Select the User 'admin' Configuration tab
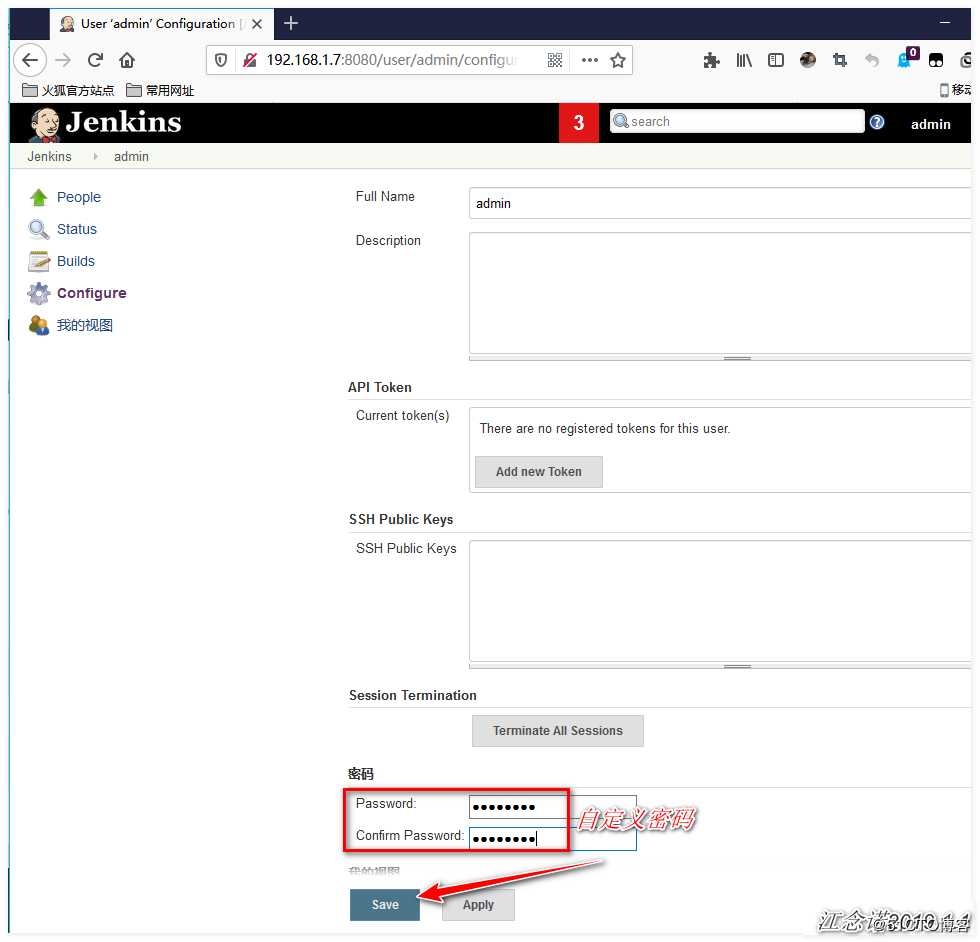Image resolution: width=980 pixels, height=942 pixels. [x=161, y=24]
